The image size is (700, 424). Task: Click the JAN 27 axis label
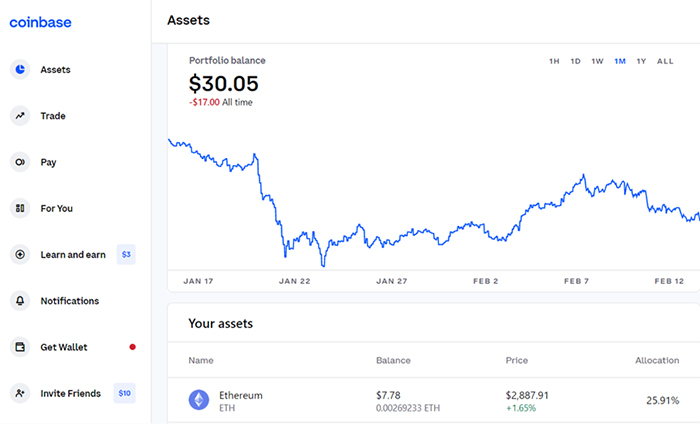(x=392, y=281)
